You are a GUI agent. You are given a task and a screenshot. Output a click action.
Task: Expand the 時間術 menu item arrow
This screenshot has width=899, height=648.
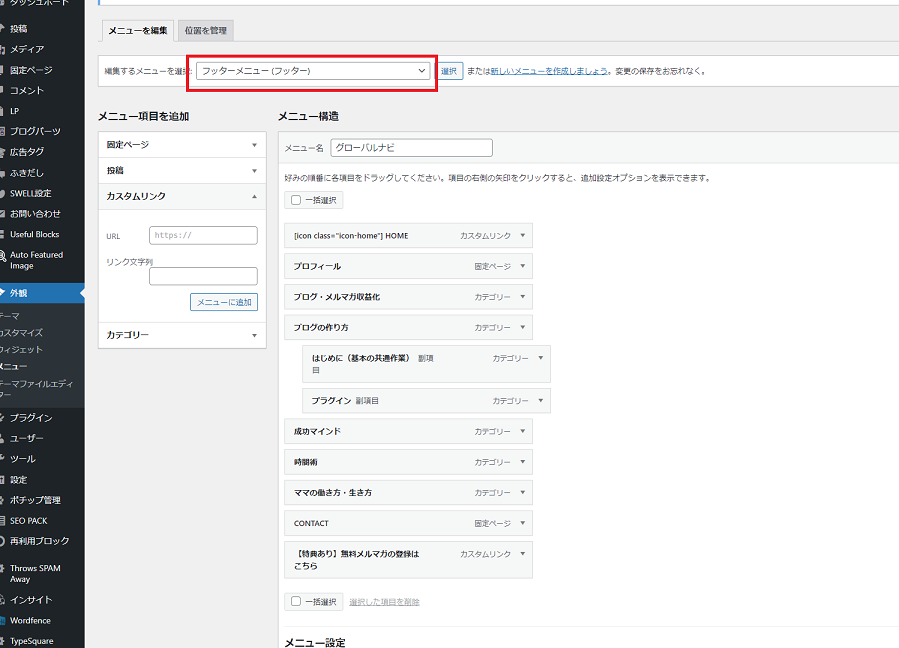pos(523,462)
